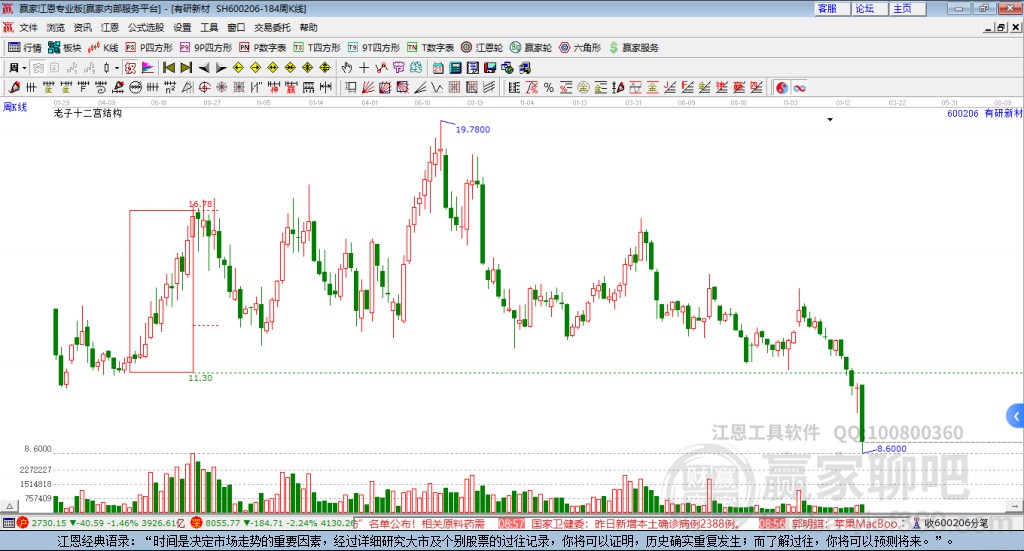
Task: Click the 收600206分笔 status entry
Action: [951, 523]
